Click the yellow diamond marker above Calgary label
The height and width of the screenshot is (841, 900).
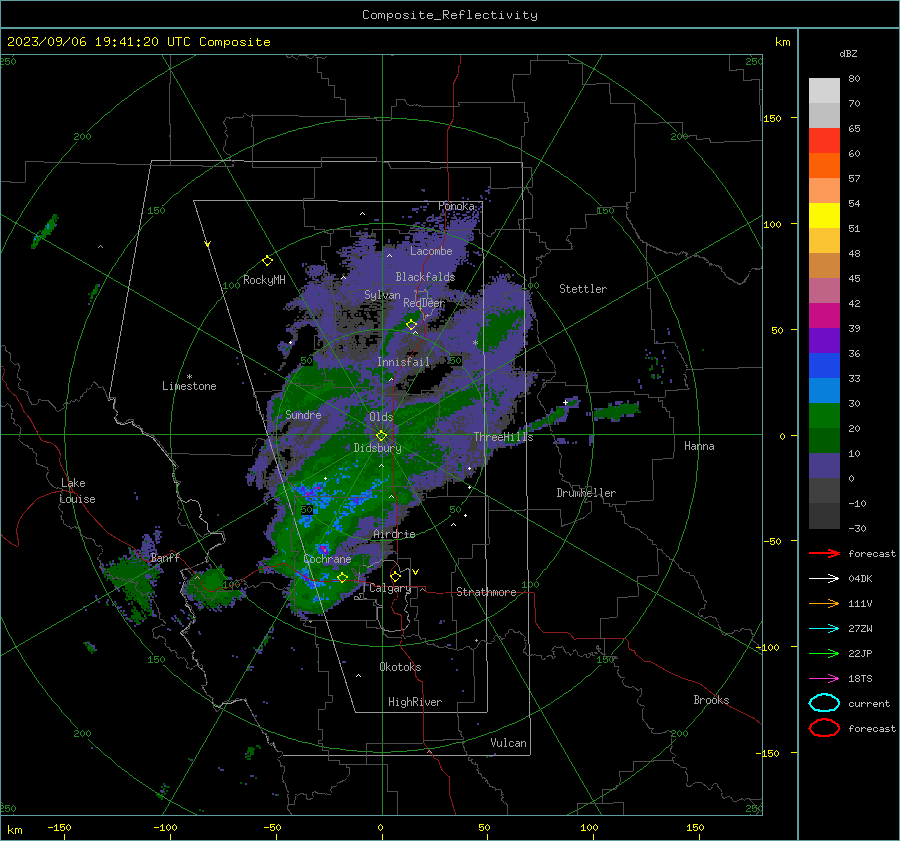click(x=395, y=576)
